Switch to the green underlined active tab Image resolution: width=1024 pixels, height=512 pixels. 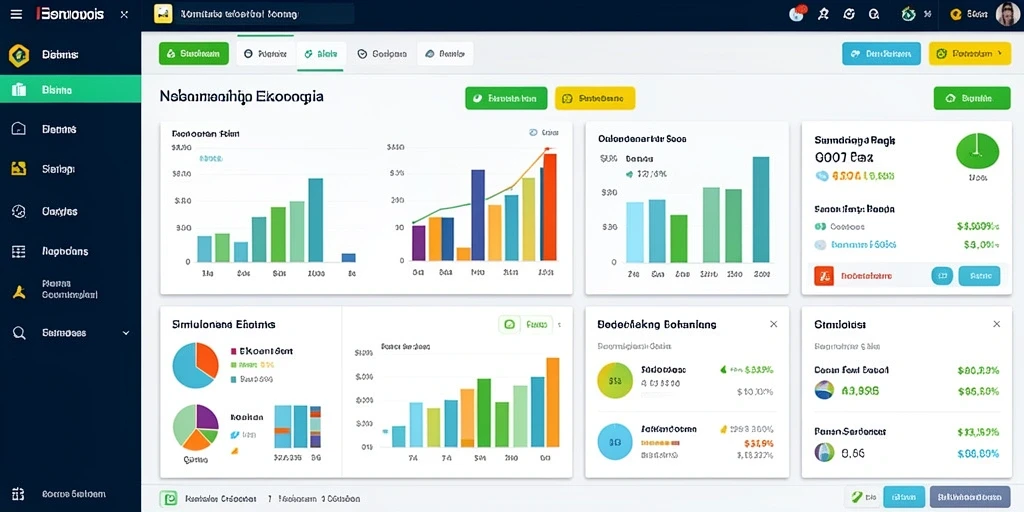click(321, 55)
